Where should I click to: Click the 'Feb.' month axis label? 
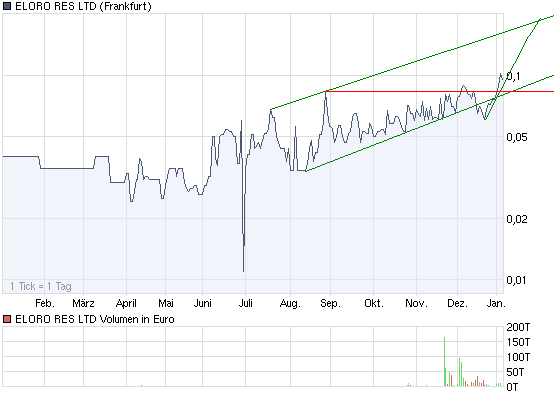pyautogui.click(x=45, y=303)
